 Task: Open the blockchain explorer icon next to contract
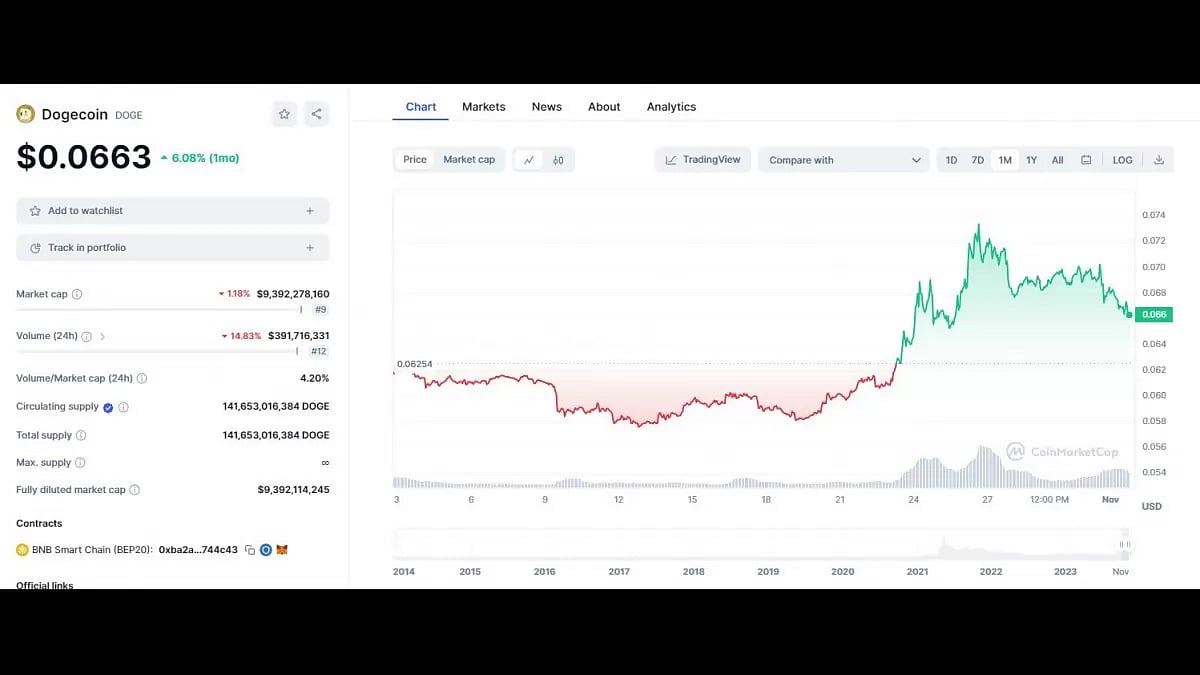(x=265, y=549)
